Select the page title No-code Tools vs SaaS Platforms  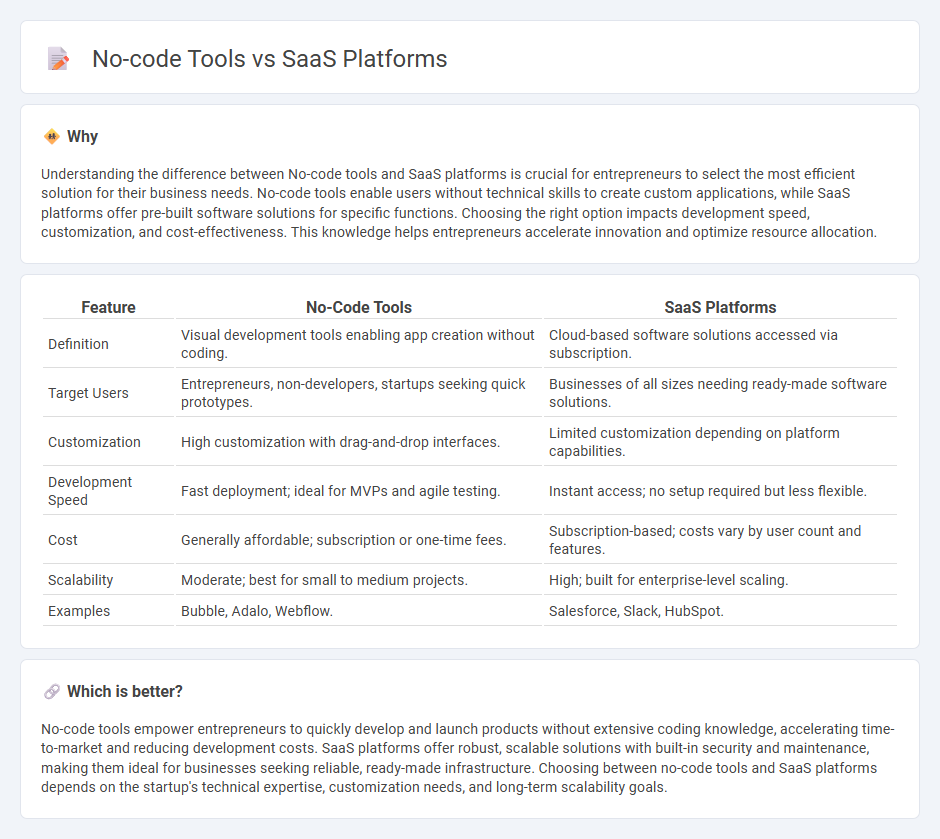click(270, 59)
